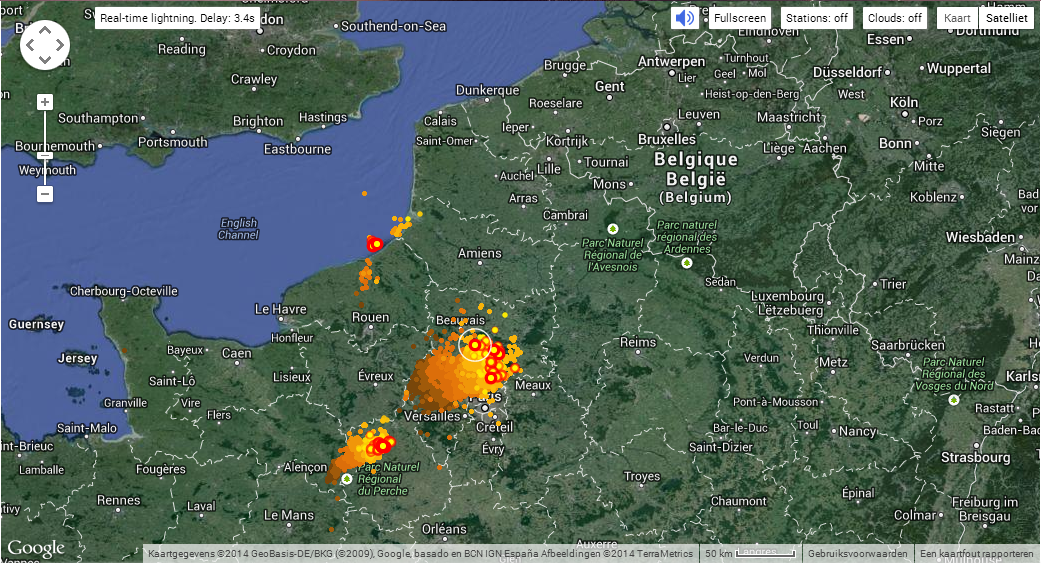The image size is (1041, 563).
Task: Click the Parc Naturel du Perche tree icon
Action: 347,478
